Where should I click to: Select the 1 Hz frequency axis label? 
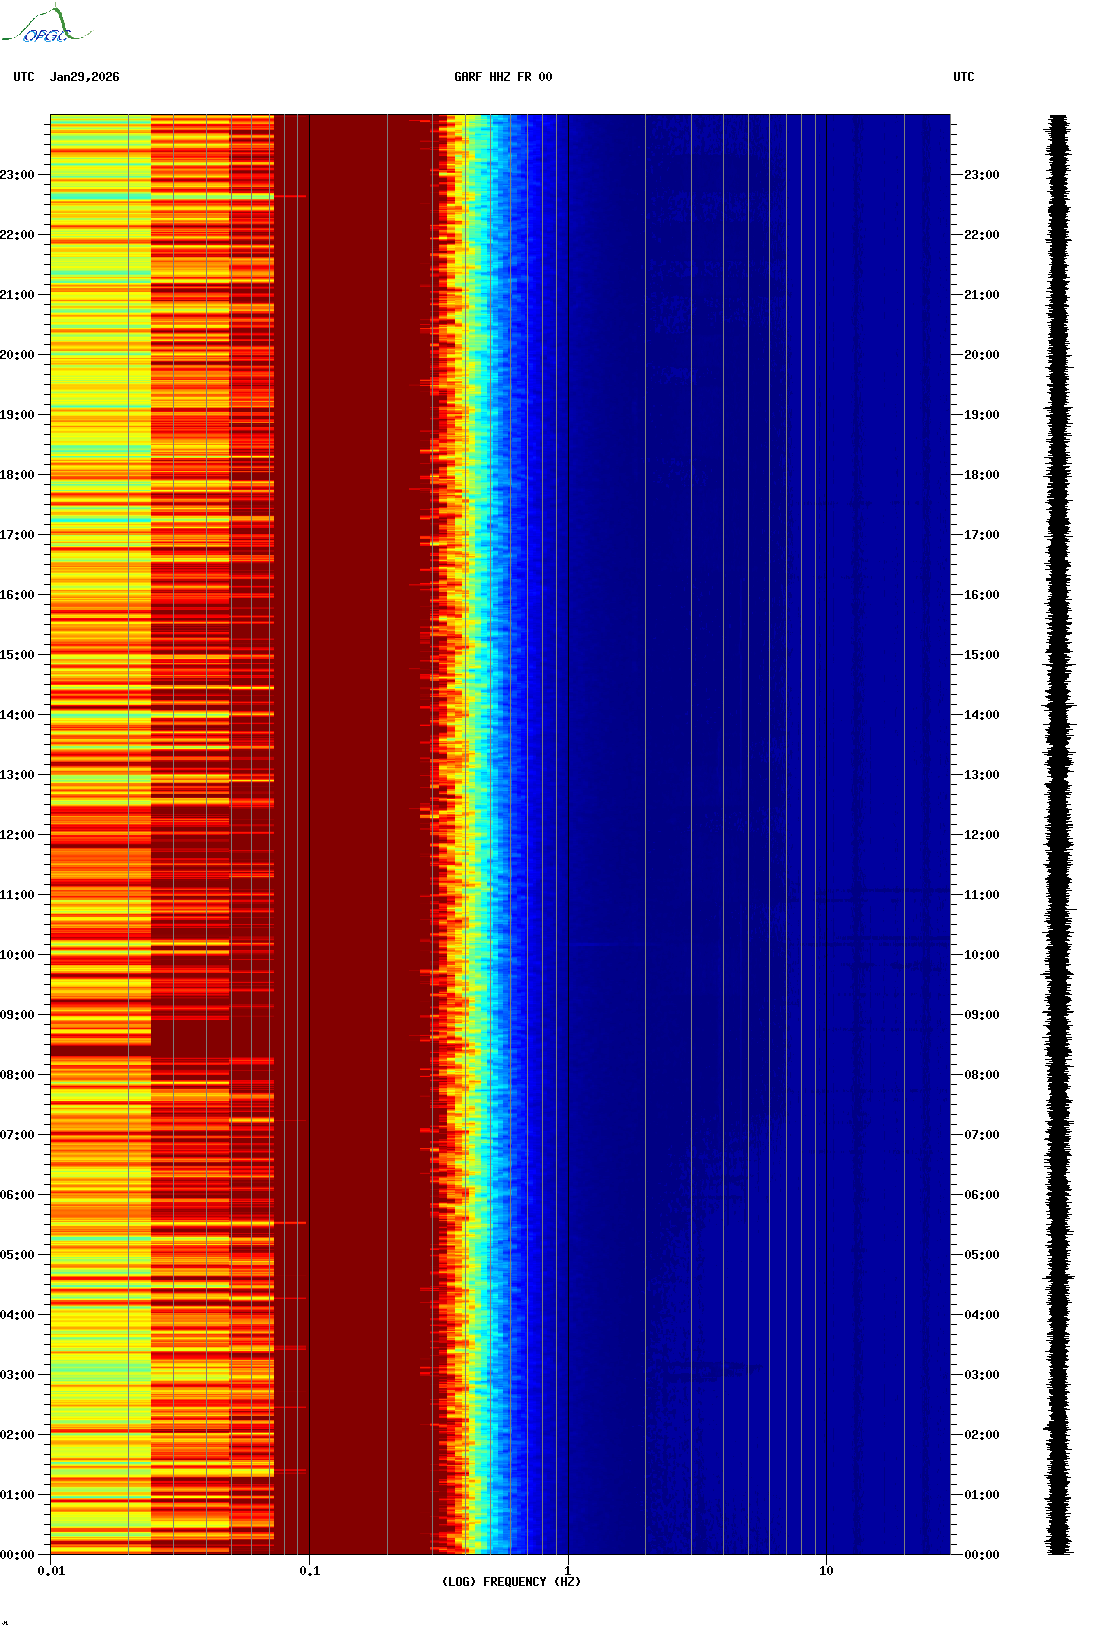click(568, 1571)
